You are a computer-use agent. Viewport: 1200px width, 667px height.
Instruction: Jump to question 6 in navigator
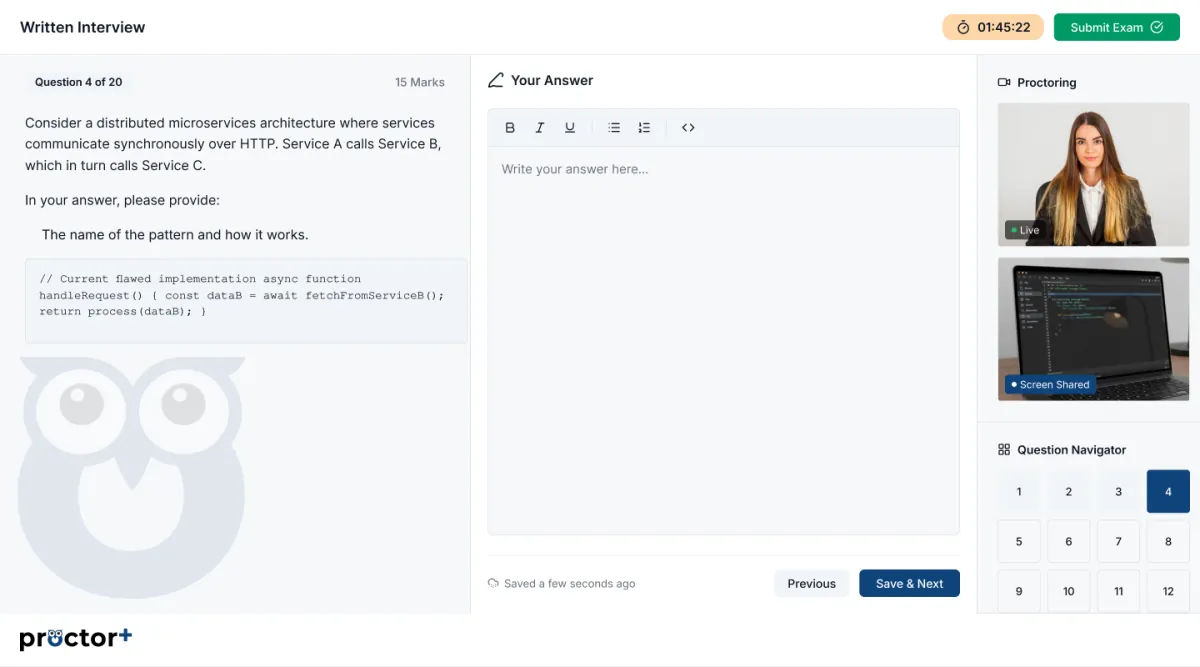click(x=1069, y=541)
